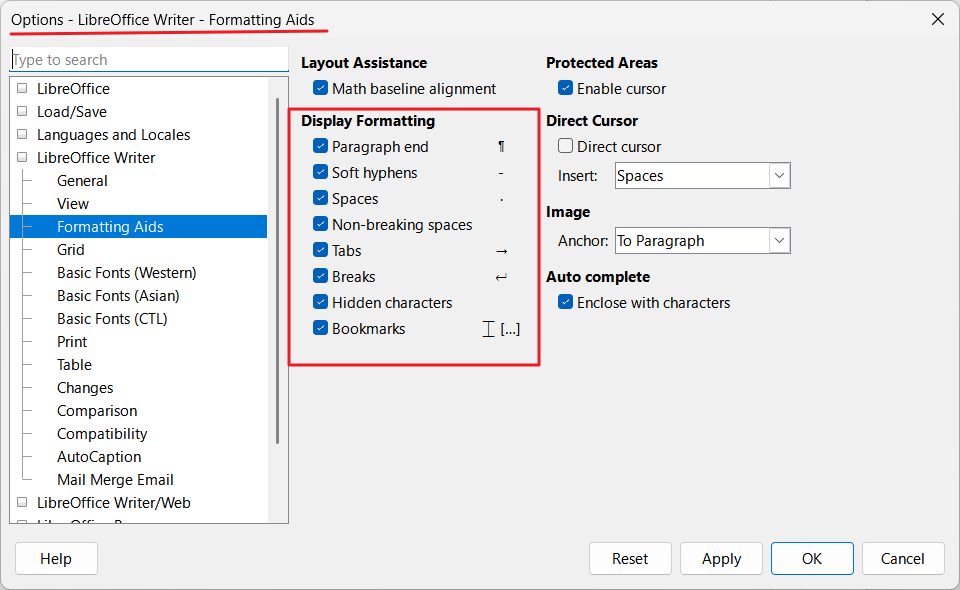This screenshot has width=960, height=590.
Task: Collapse the LibreOffice Writer node
Action: pos(22,157)
